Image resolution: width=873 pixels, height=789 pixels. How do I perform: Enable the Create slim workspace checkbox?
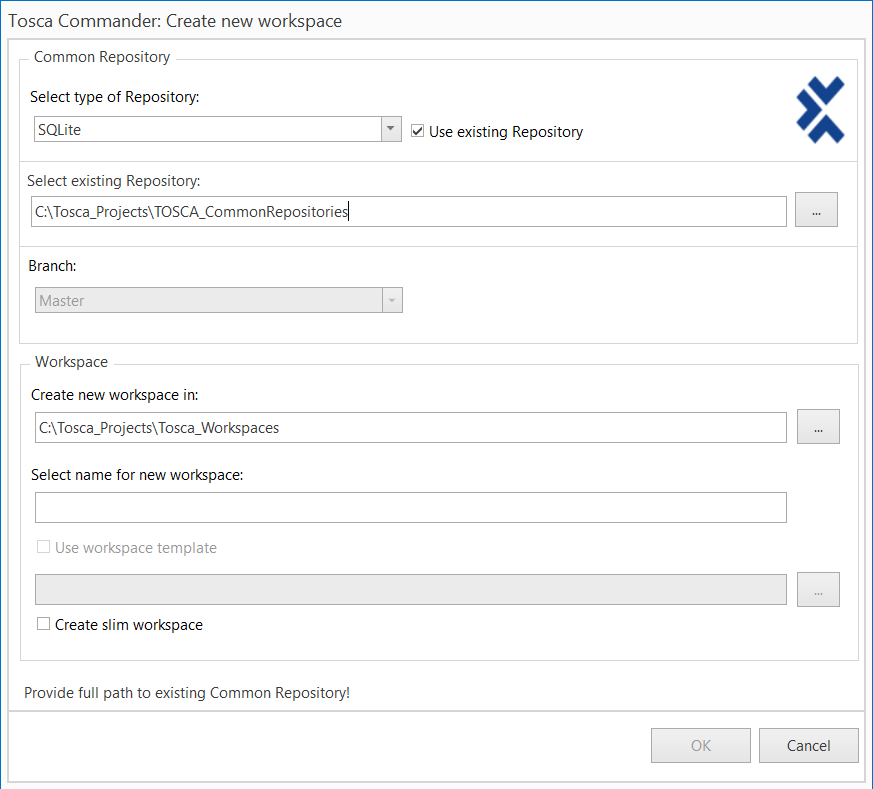[43, 624]
